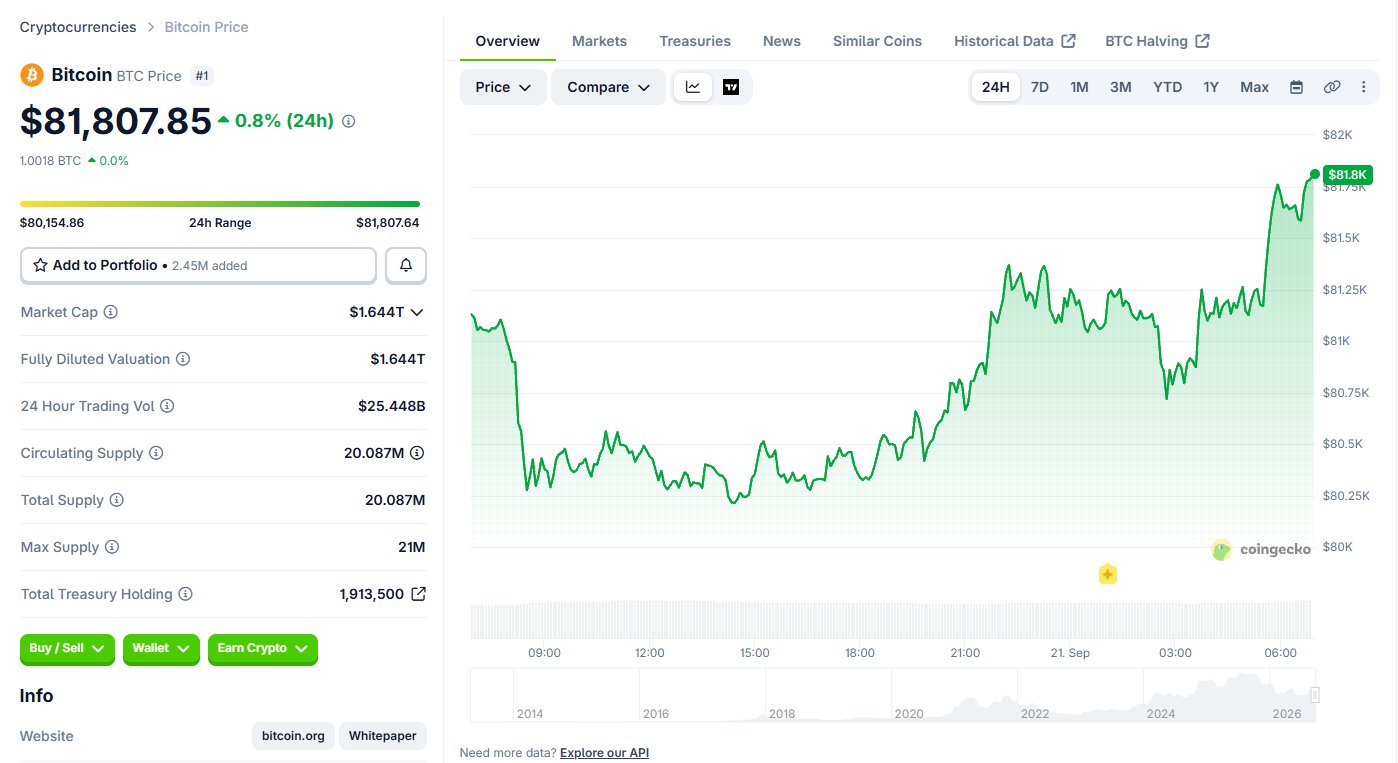Image resolution: width=1398 pixels, height=763 pixels.
Task: Expand the Buy / Sell dropdown
Action: (x=67, y=649)
